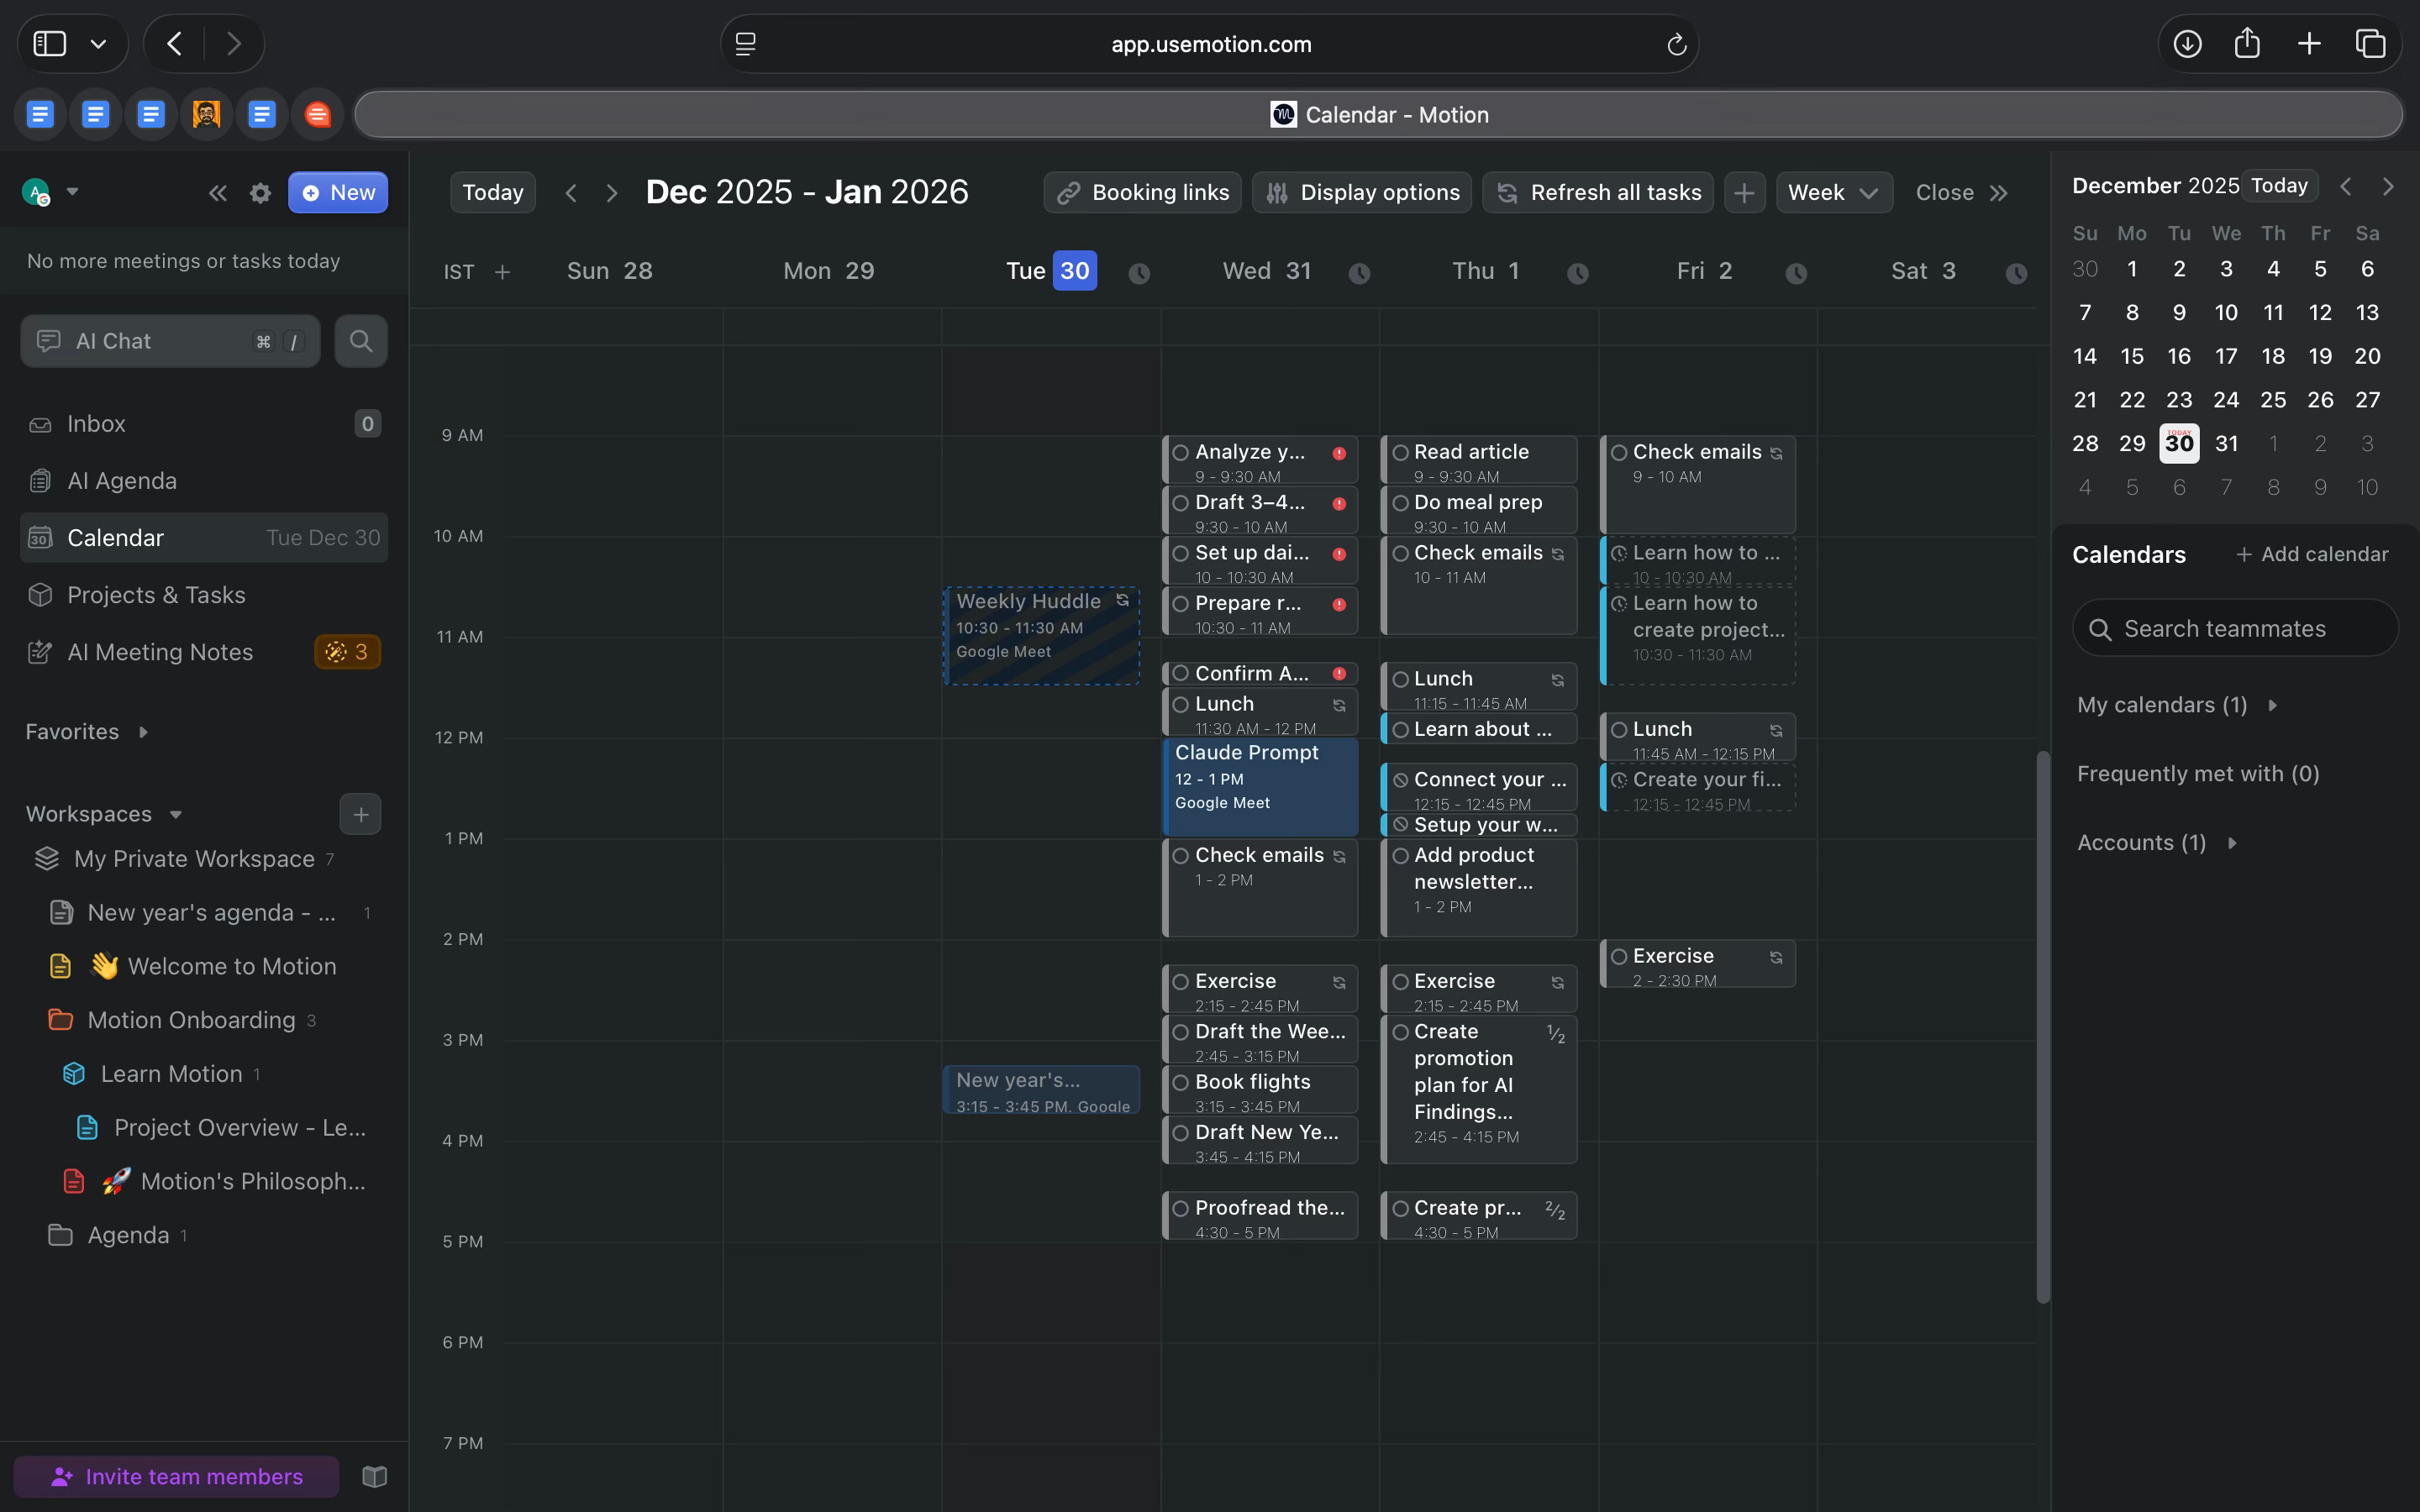This screenshot has height=1512, width=2420.
Task: Click the plus icon next to Workspaces
Action: 360,814
